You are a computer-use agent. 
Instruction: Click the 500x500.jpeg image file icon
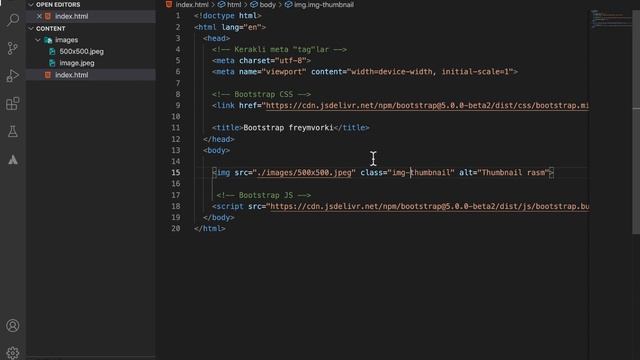pos(52,51)
